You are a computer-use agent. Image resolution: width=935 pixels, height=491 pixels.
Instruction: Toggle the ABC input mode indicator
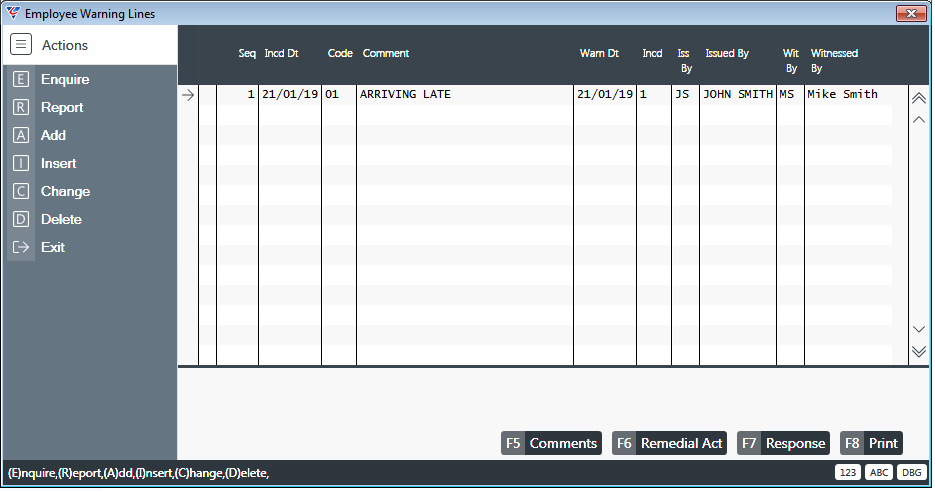click(x=879, y=473)
